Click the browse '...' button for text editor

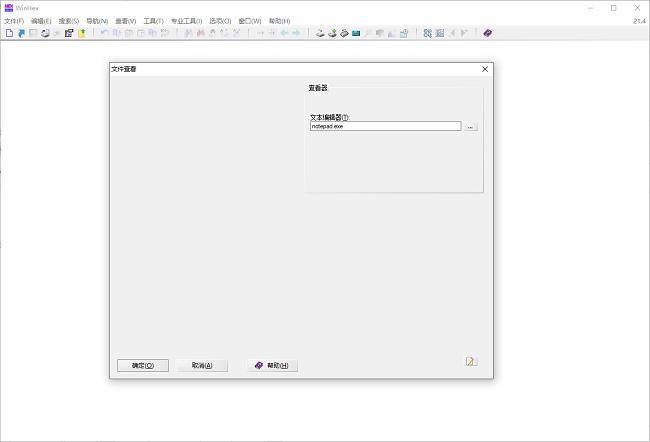pos(472,127)
